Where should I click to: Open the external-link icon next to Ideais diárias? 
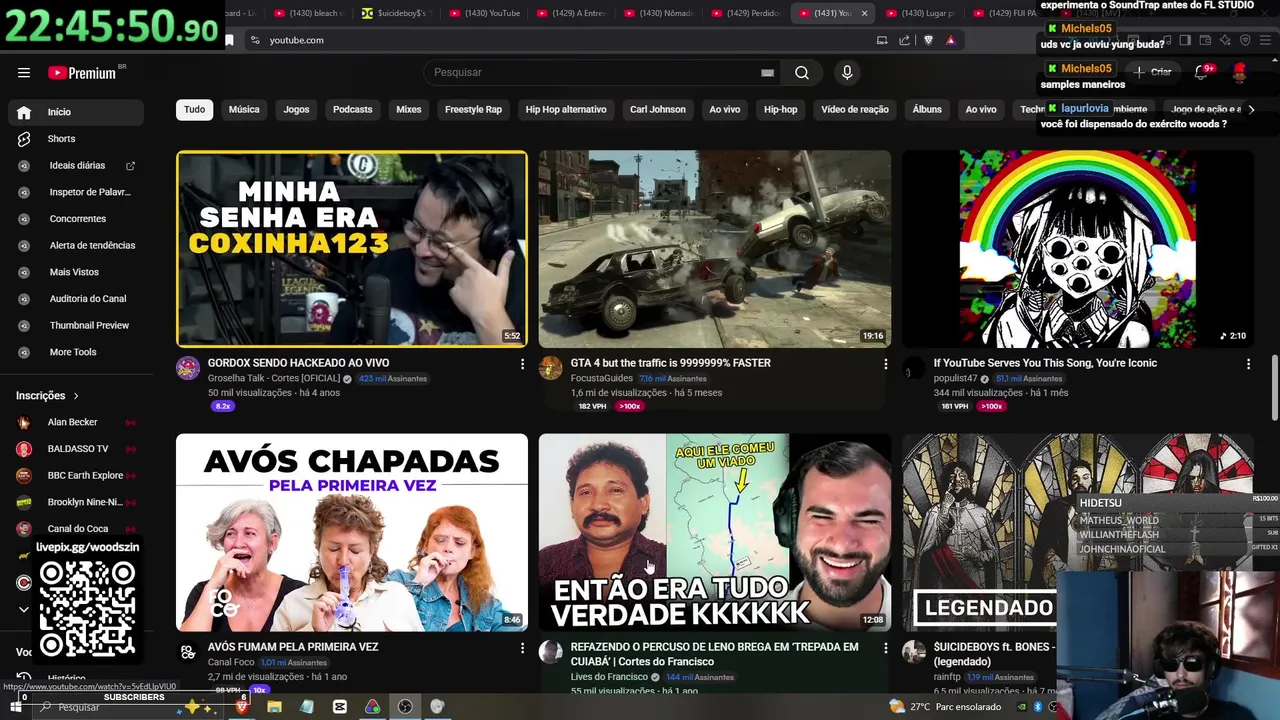(130, 166)
